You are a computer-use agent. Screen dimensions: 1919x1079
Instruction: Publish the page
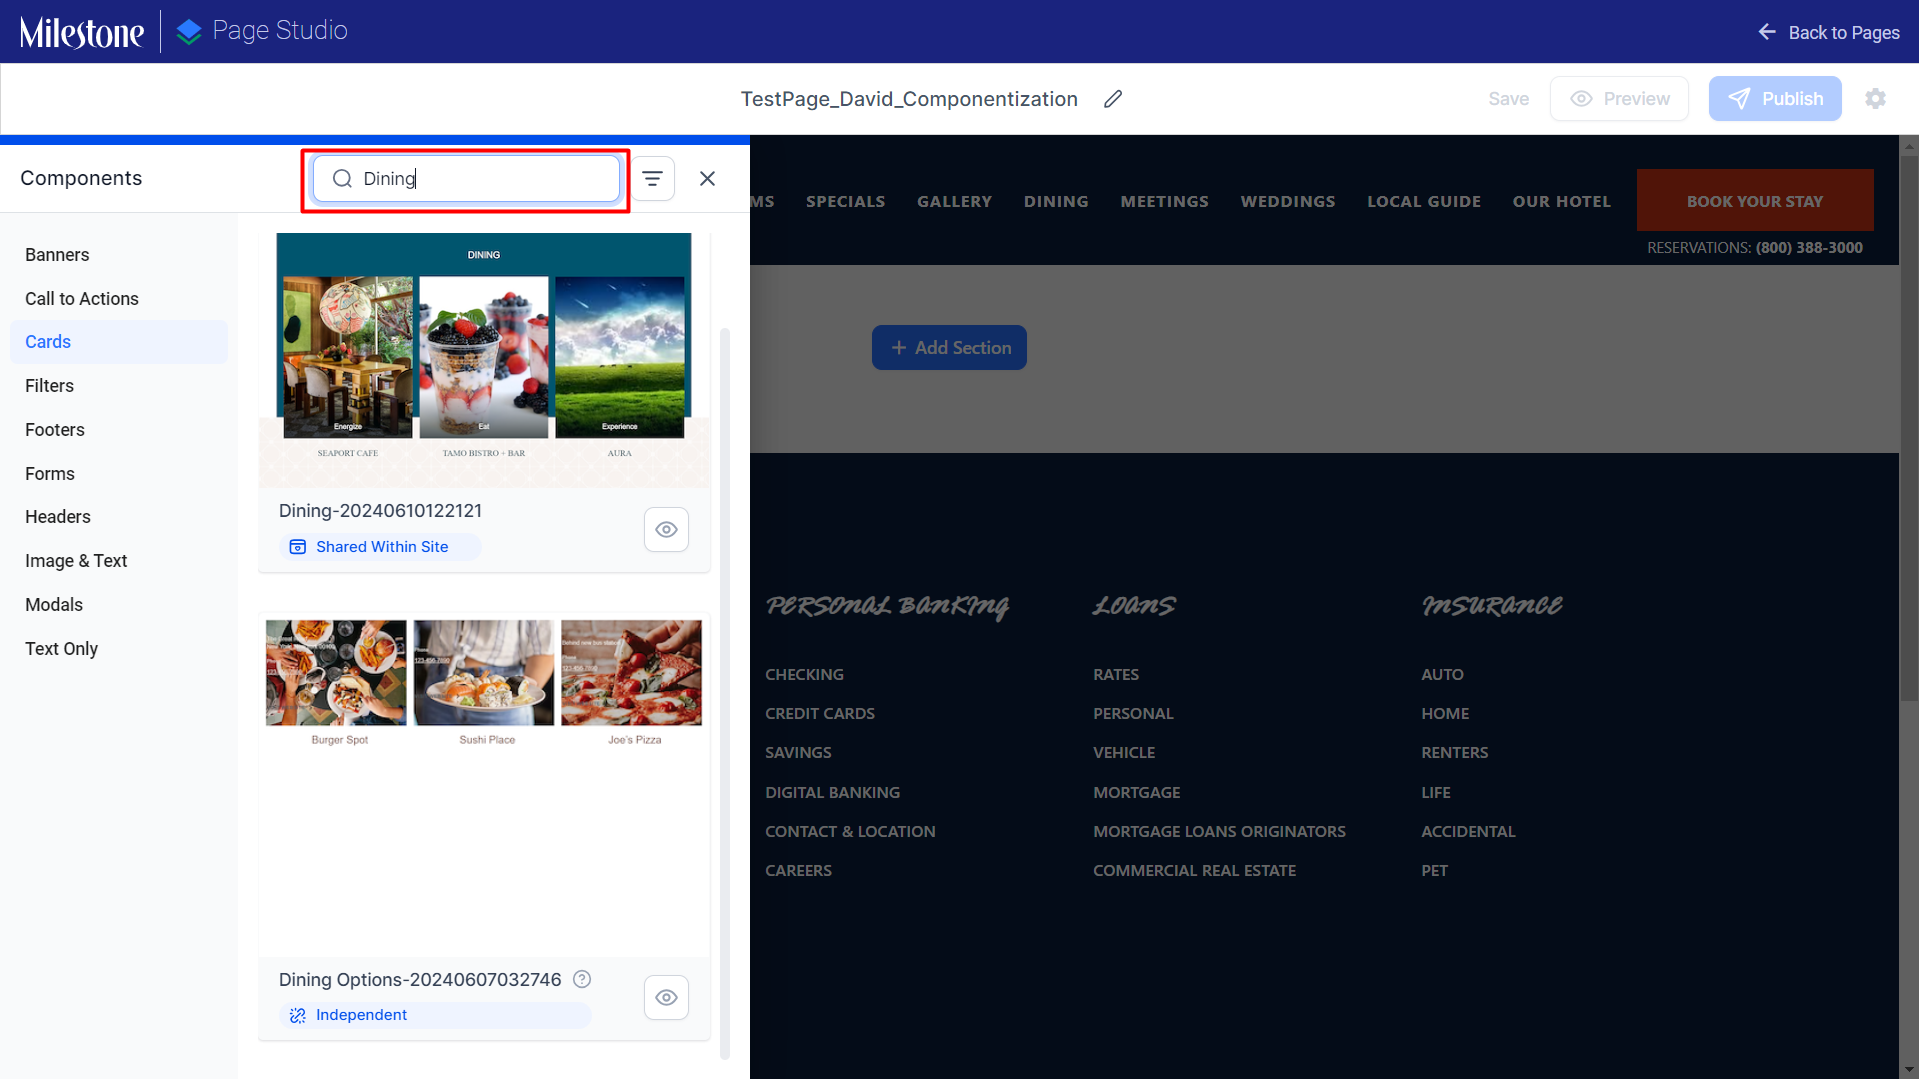pyautogui.click(x=1774, y=99)
